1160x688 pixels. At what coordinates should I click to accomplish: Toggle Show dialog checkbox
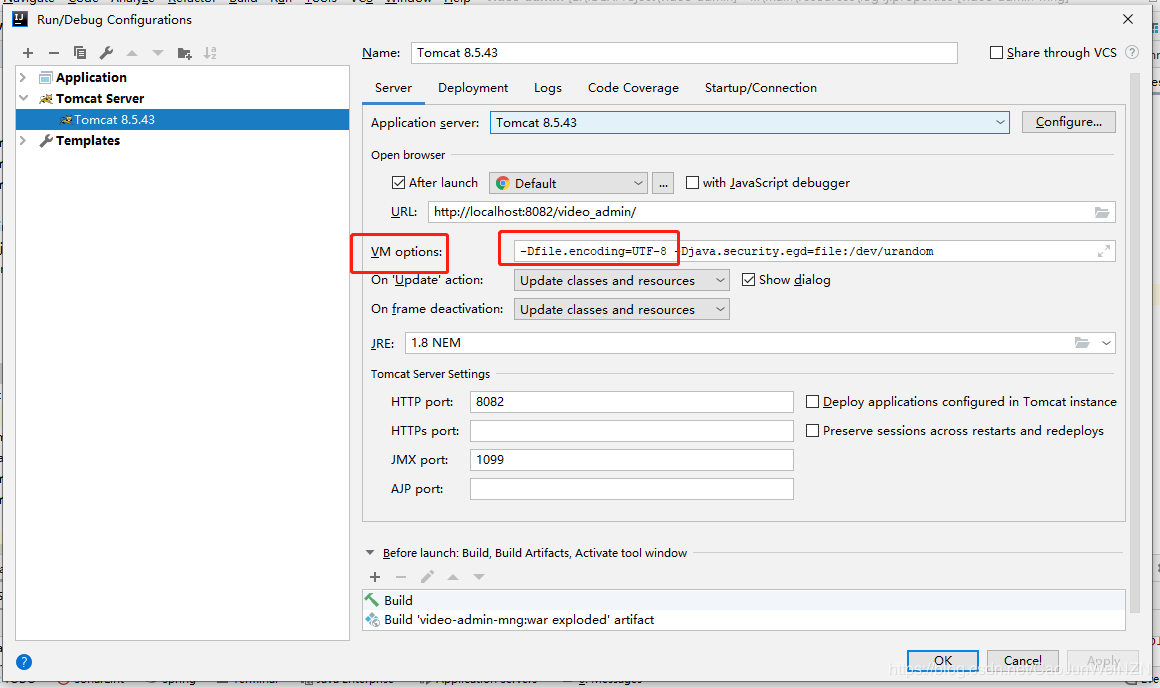tap(749, 280)
